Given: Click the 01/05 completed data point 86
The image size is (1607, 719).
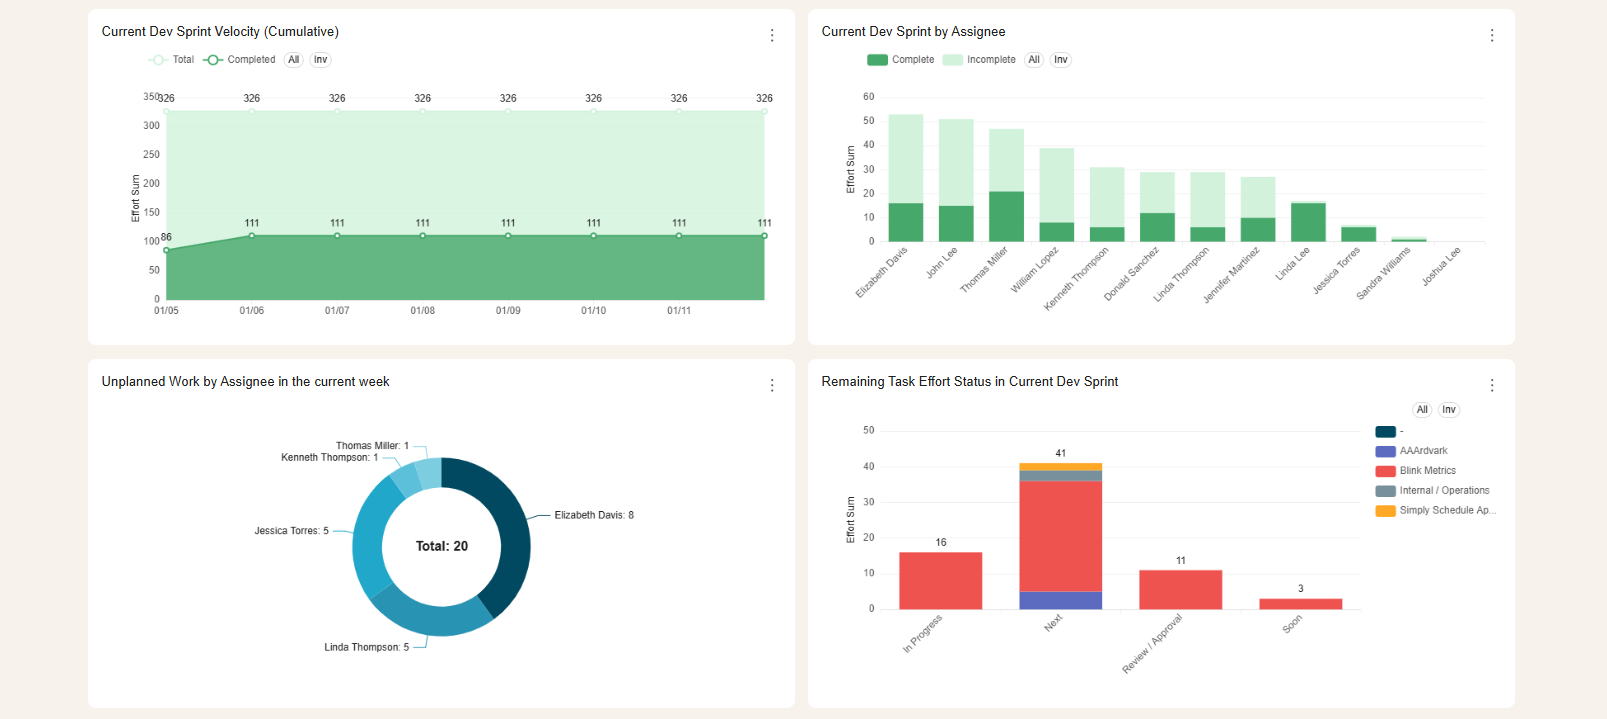Looking at the screenshot, I should tap(166, 250).
